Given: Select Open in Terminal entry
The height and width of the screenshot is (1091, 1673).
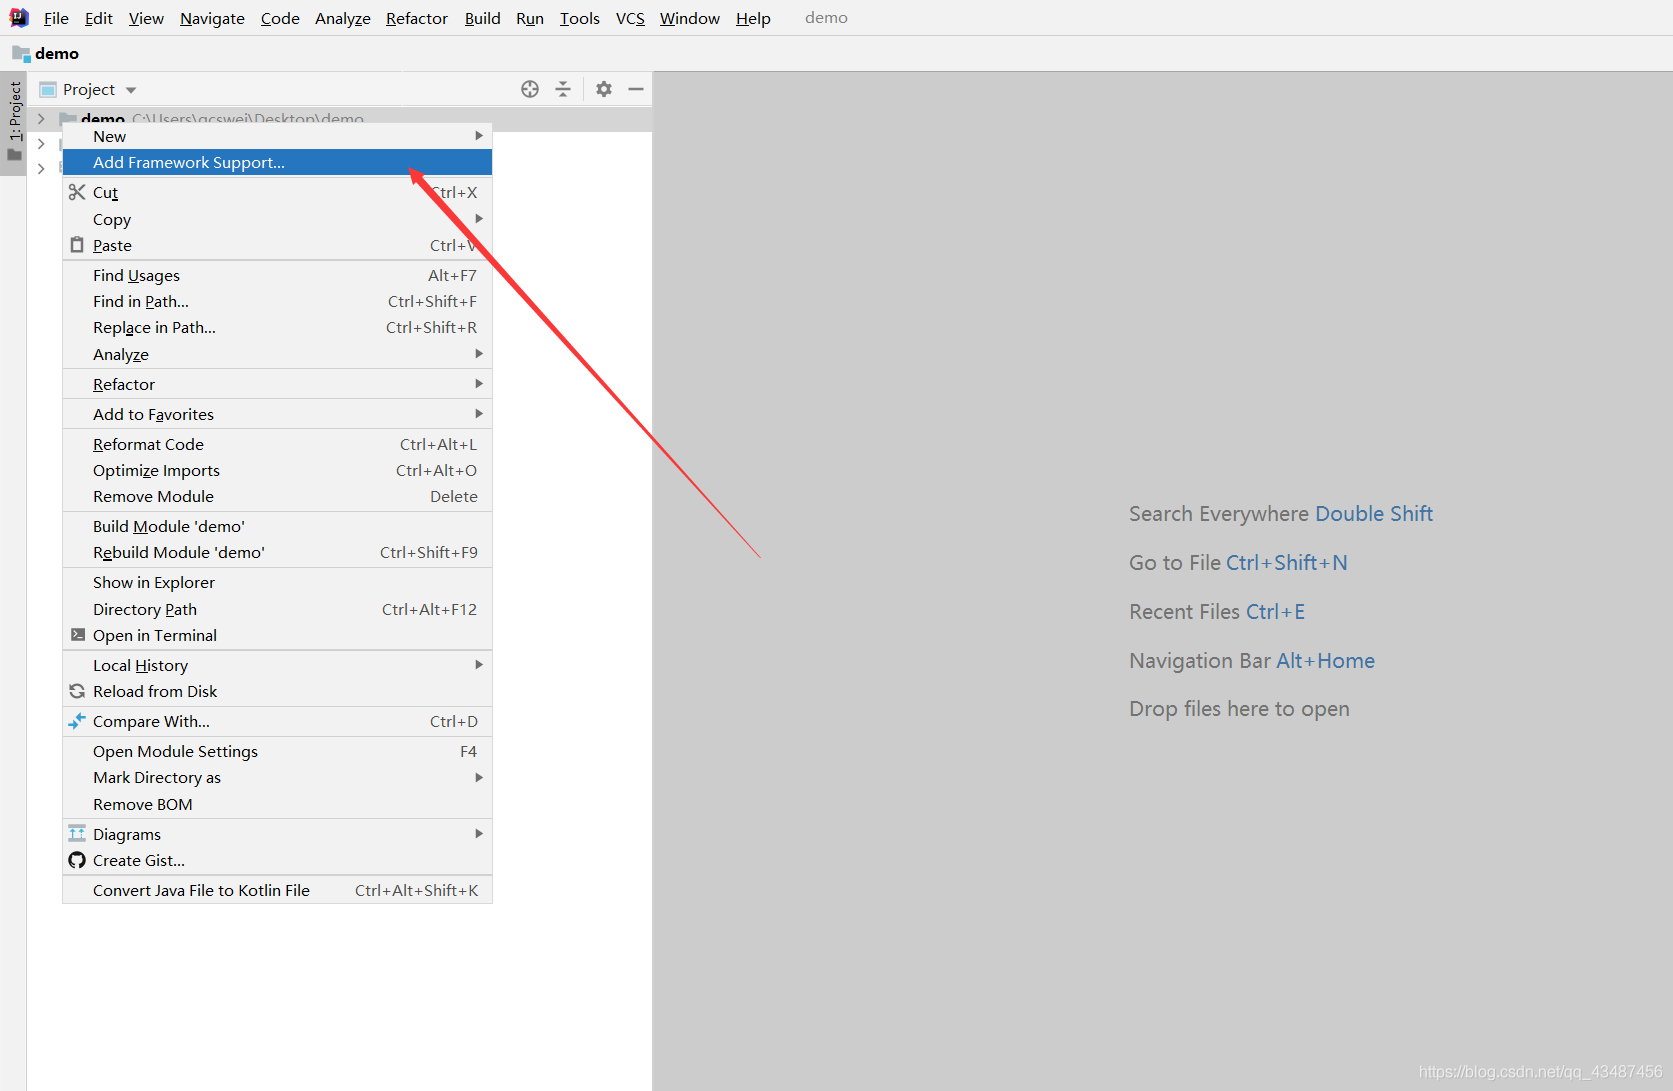Looking at the screenshot, I should coord(155,635).
